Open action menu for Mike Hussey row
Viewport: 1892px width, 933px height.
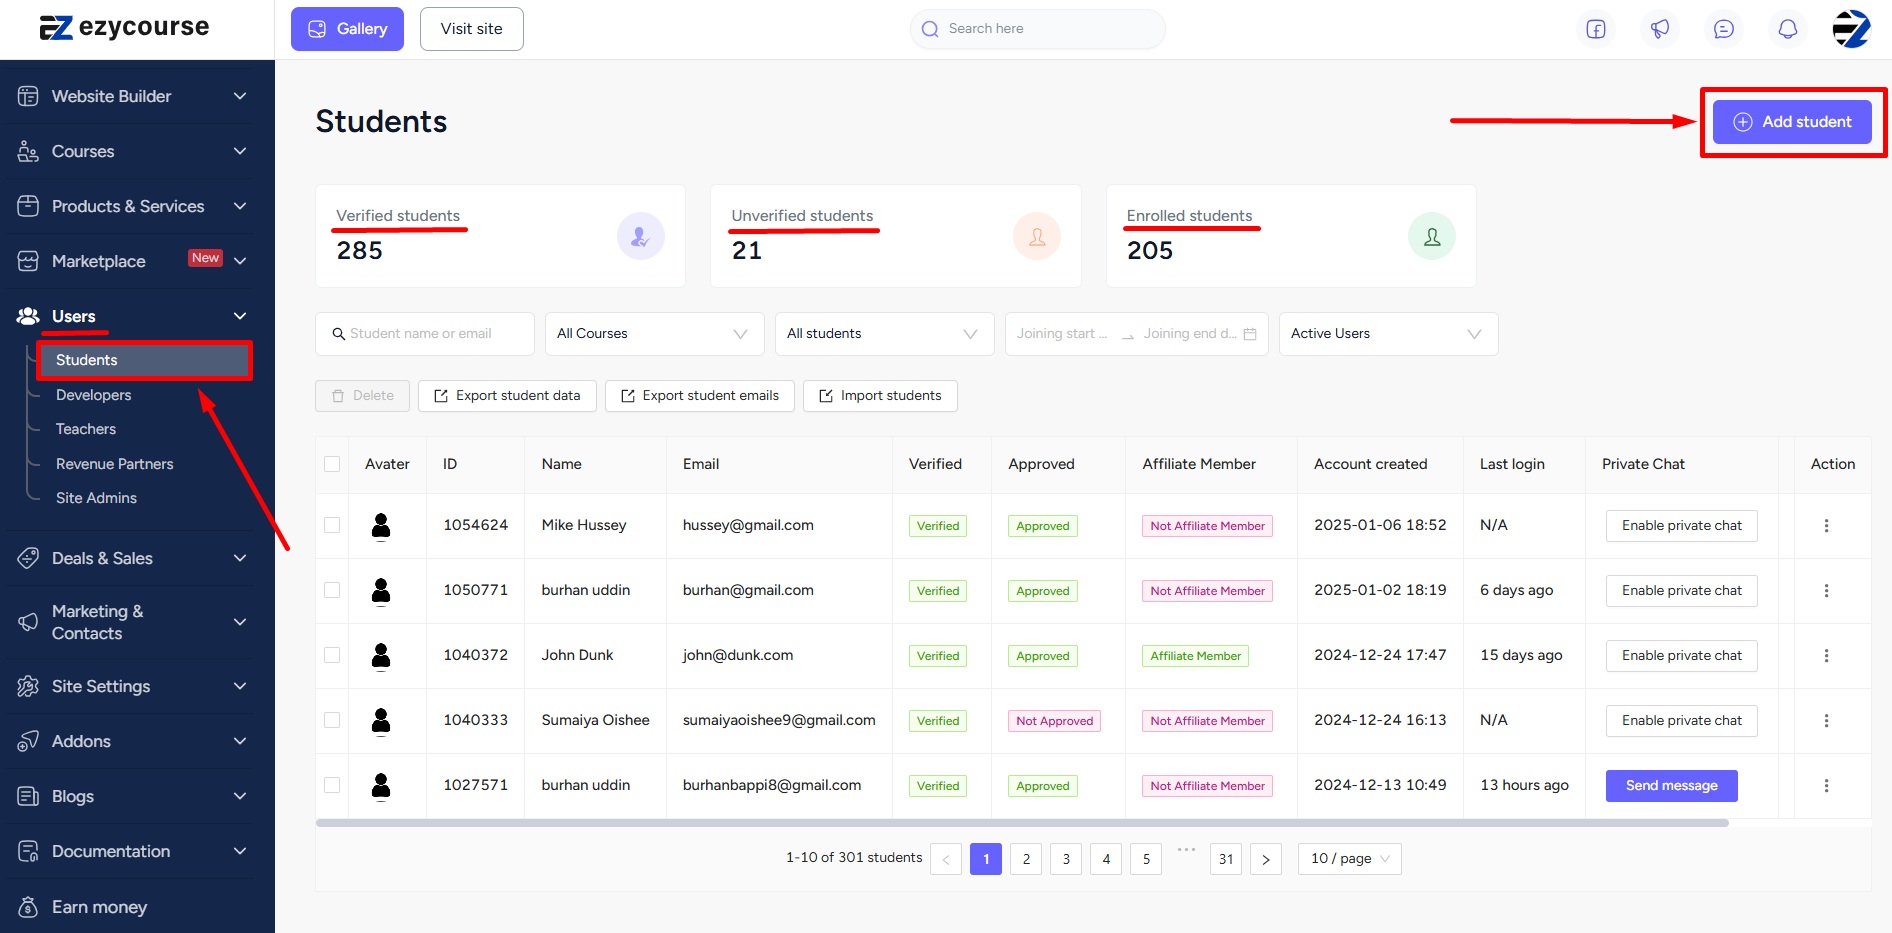point(1826,526)
